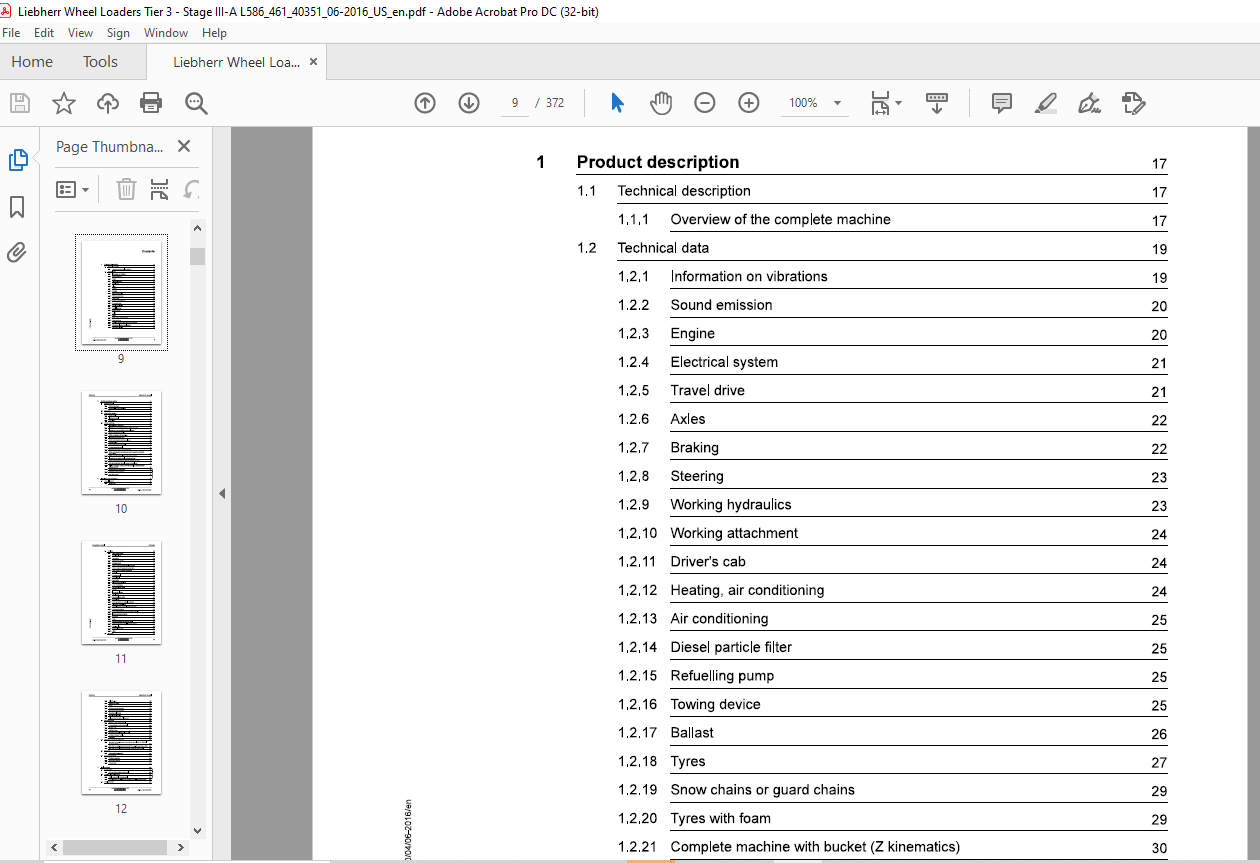Open thumbnail options dropdown menu

tap(73, 189)
